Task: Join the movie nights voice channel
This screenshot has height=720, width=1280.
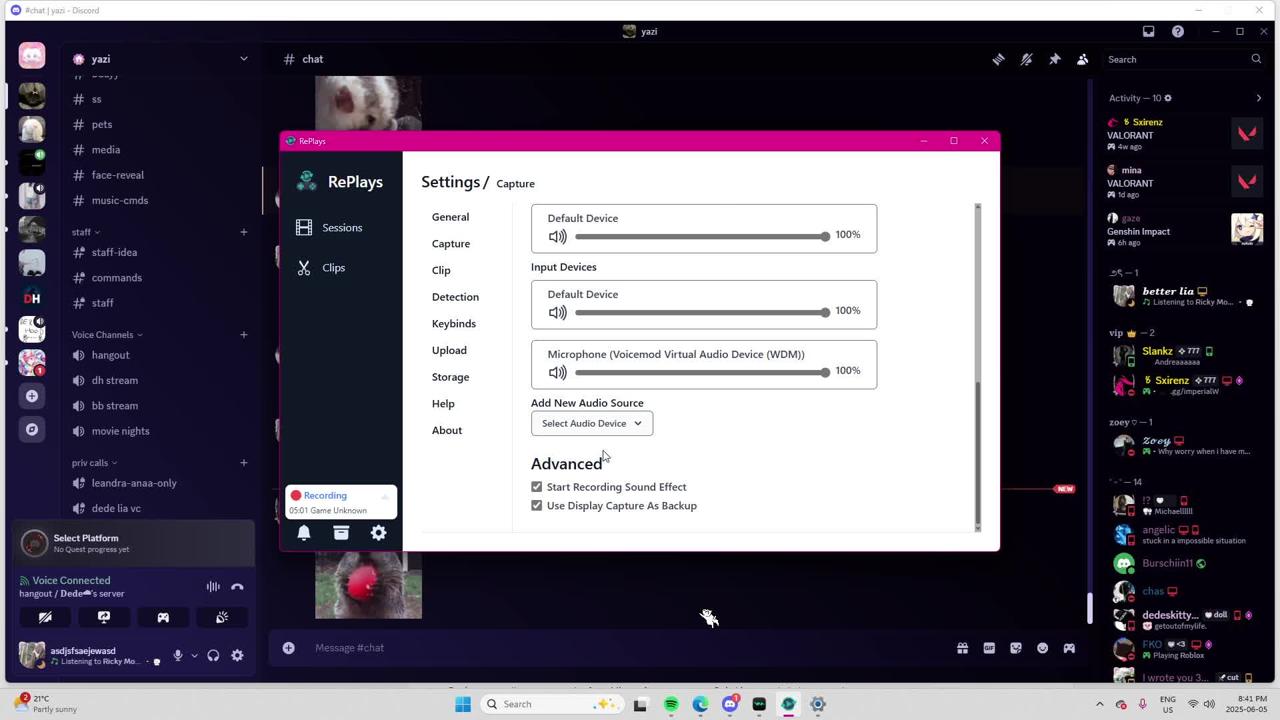Action: click(120, 431)
